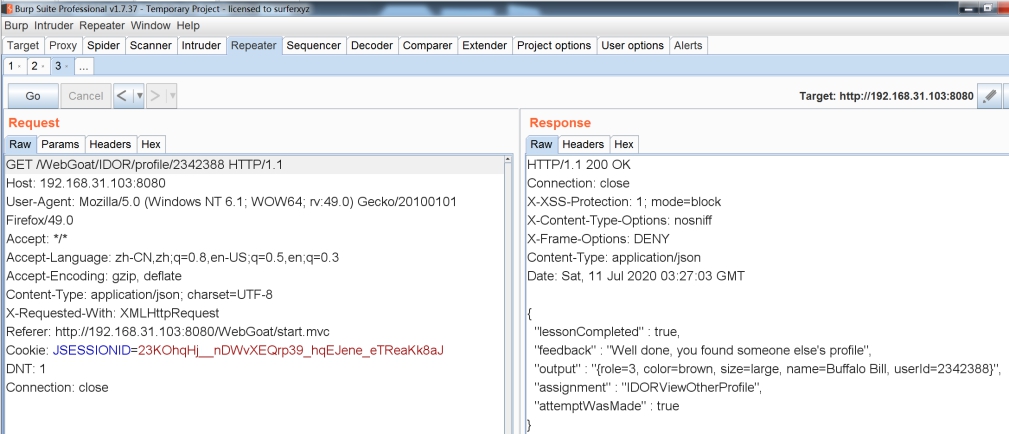
Task: Select the Request Hex tab
Action: [151, 144]
